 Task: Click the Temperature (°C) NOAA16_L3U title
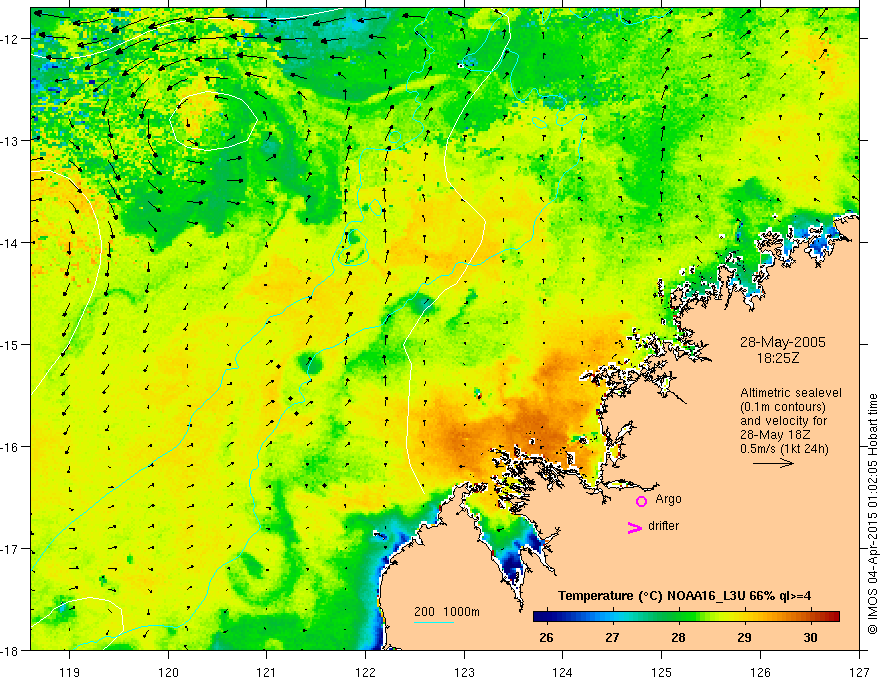click(x=684, y=596)
